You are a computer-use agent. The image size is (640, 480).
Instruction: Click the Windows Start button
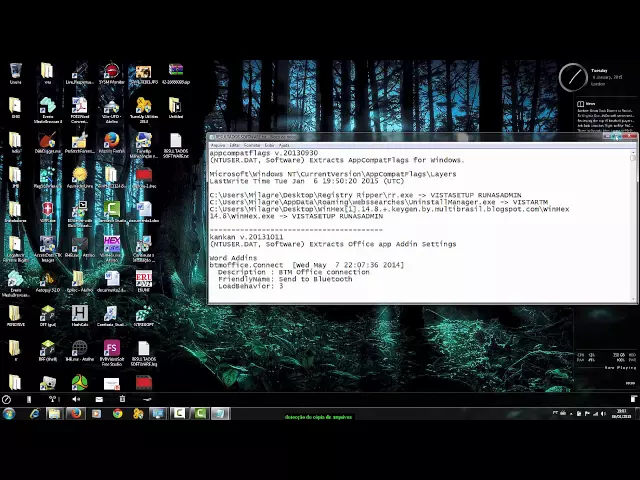(9, 413)
